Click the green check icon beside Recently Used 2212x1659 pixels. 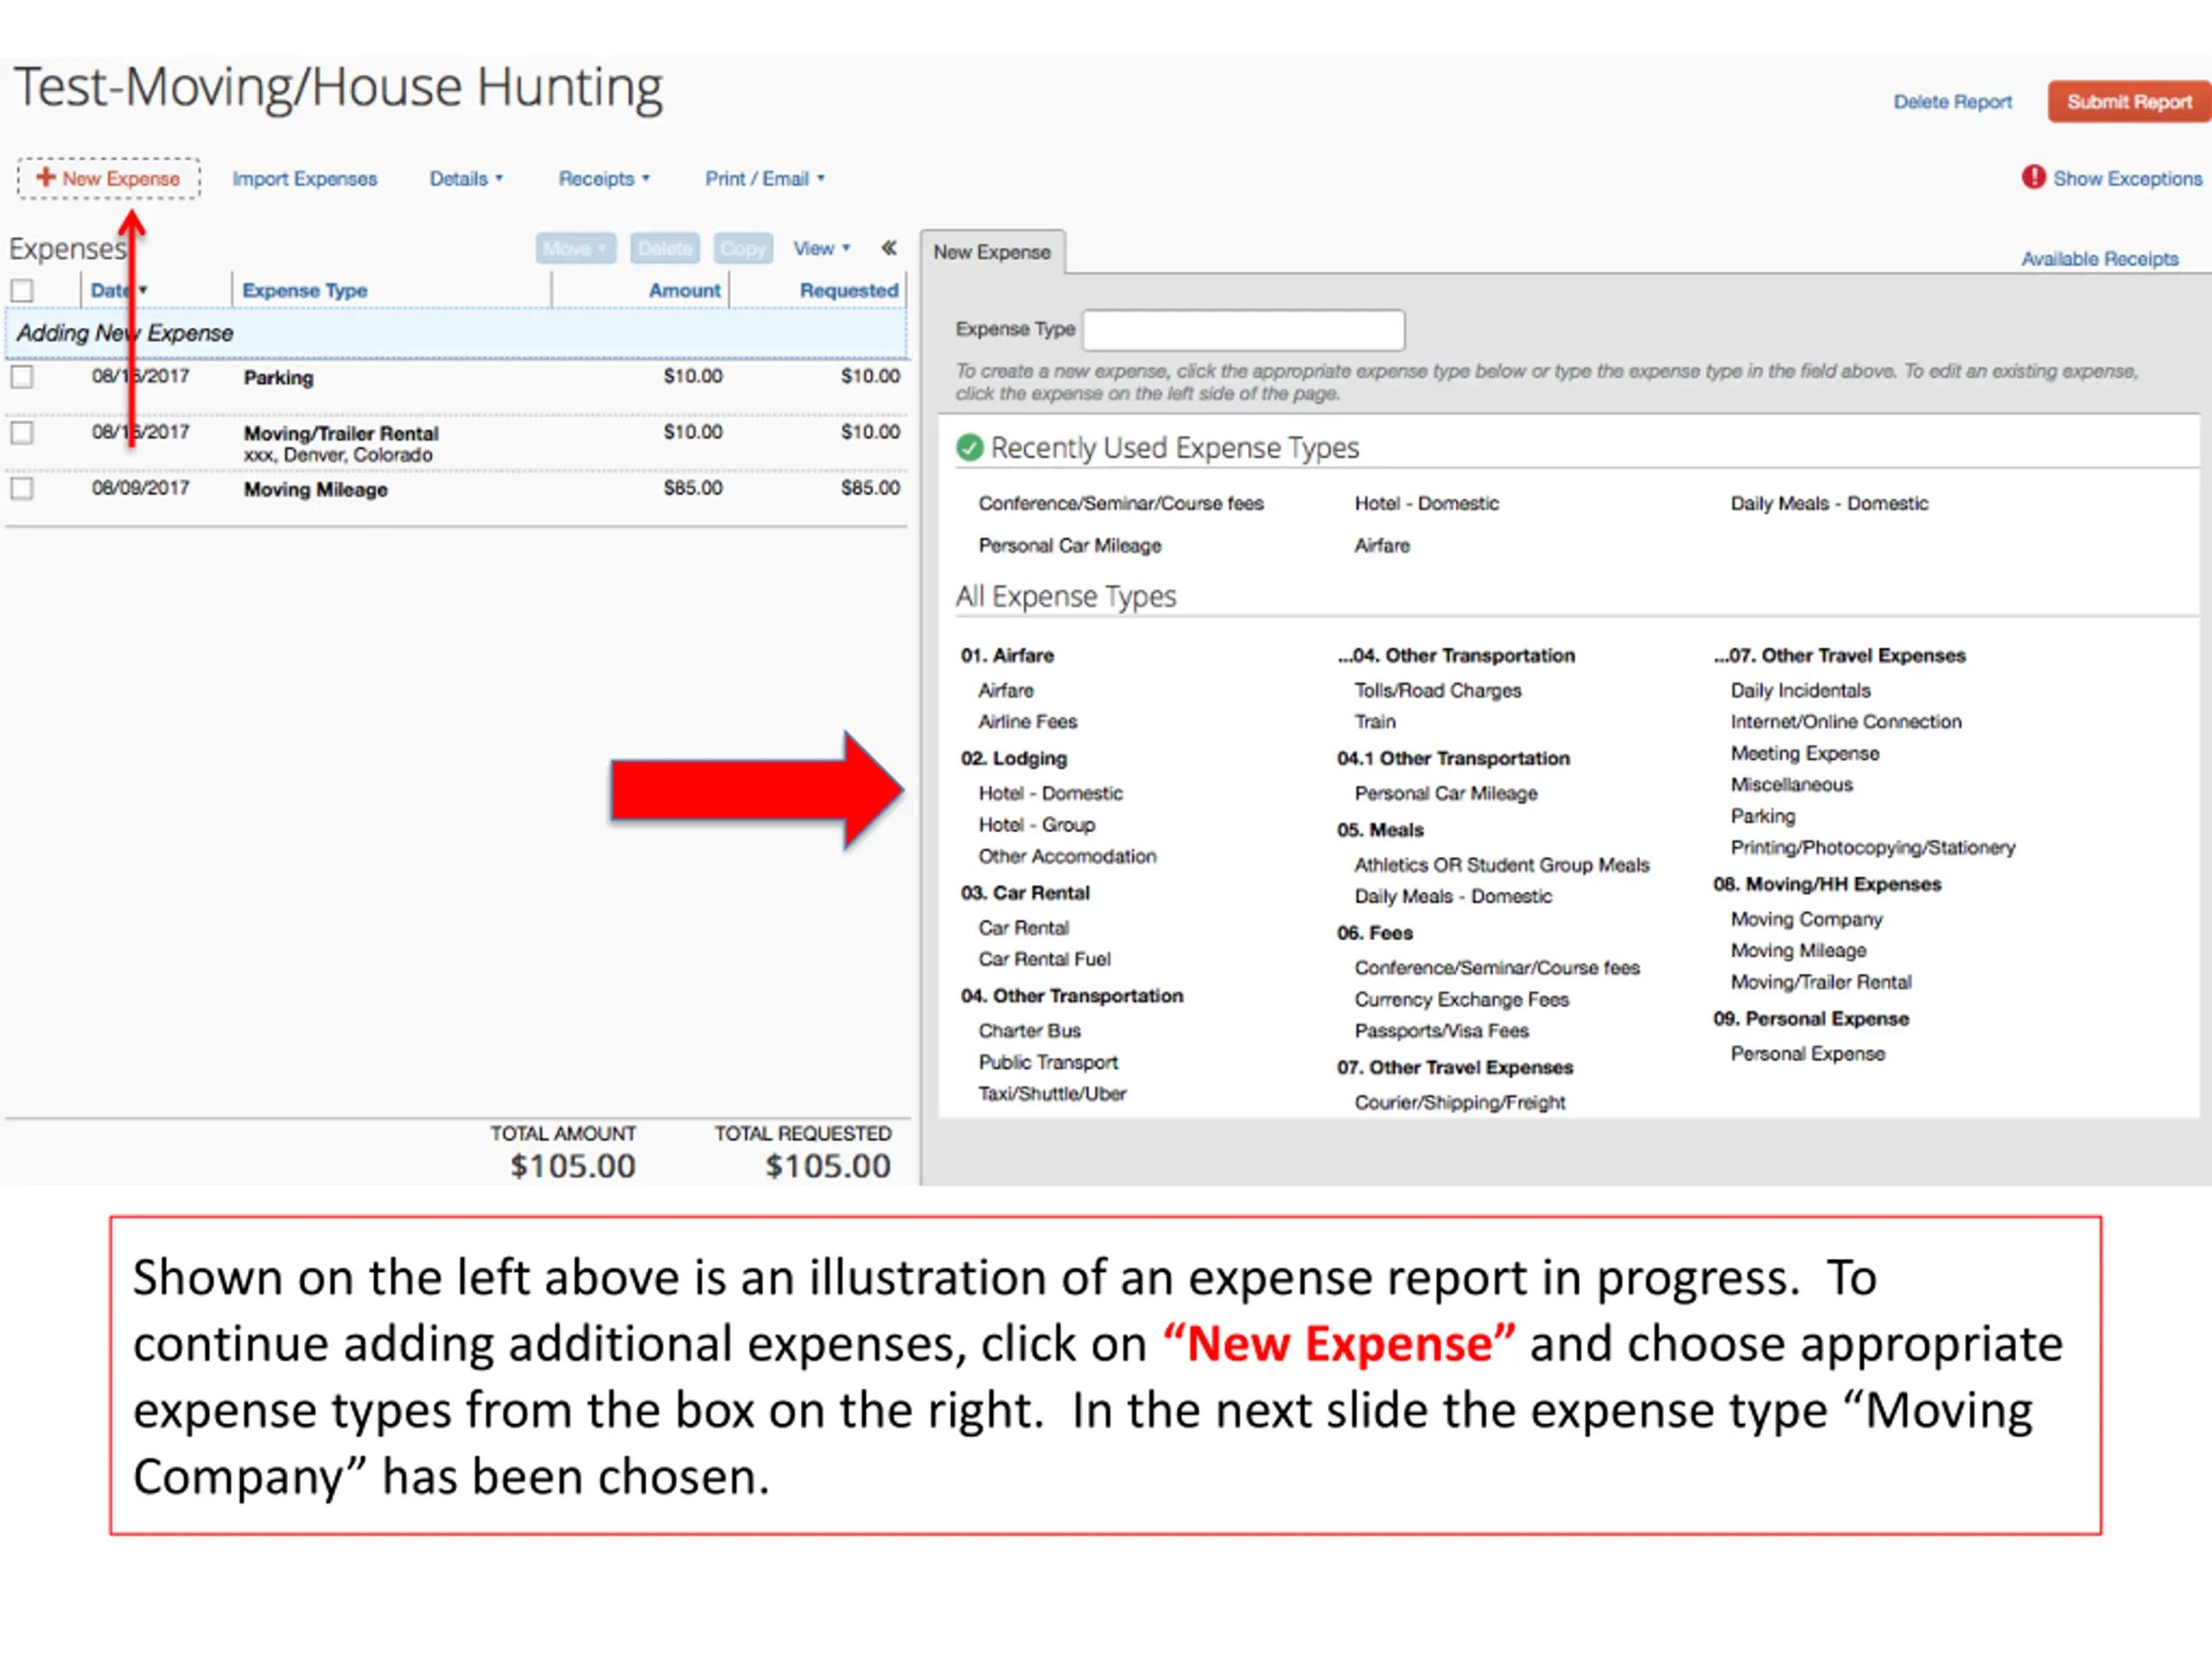(x=969, y=447)
